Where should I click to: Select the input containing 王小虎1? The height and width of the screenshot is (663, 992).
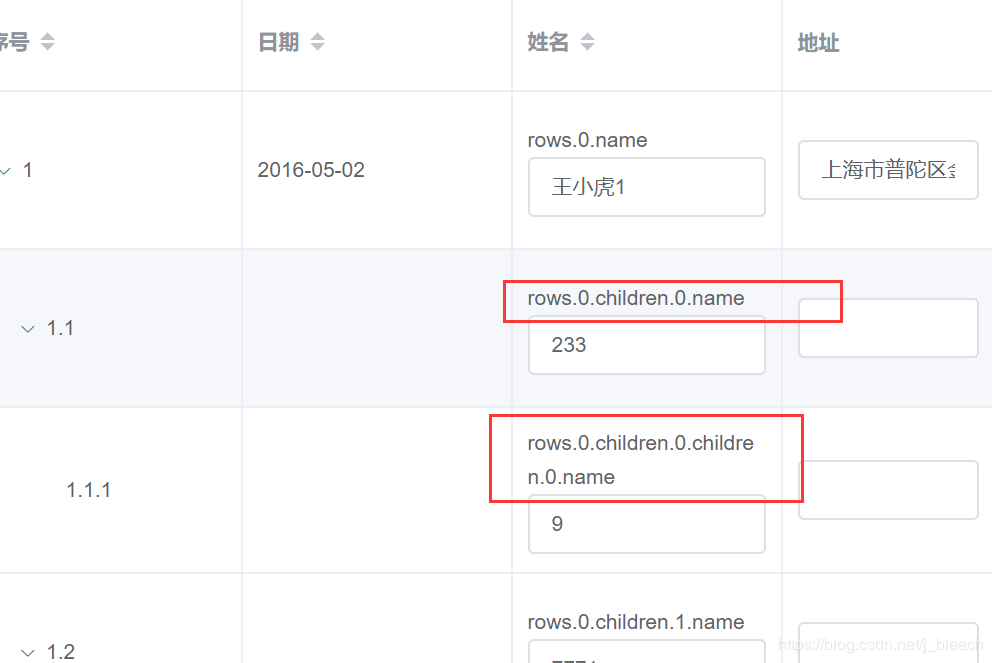tap(646, 187)
